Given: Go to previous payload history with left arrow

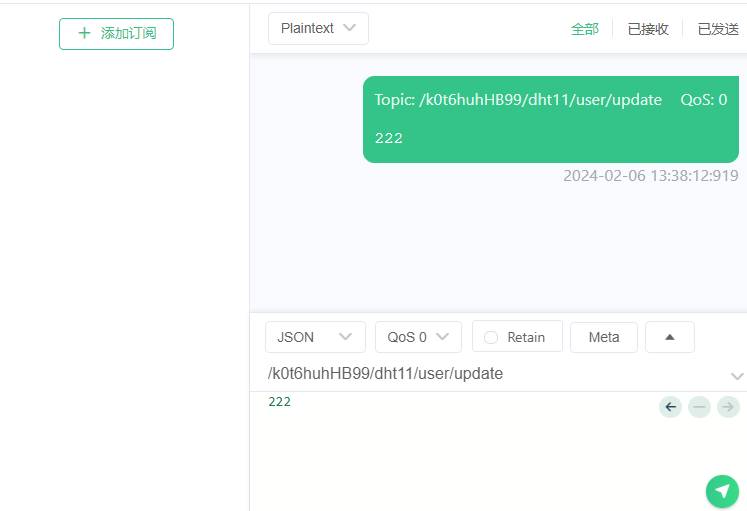Looking at the screenshot, I should 670,407.
